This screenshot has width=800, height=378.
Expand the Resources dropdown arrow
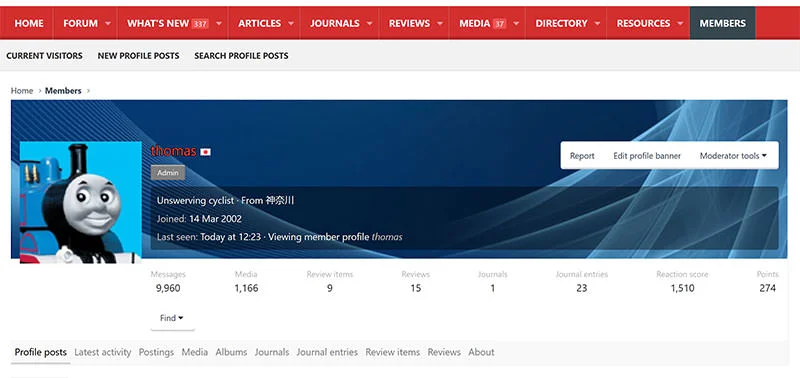(x=680, y=23)
